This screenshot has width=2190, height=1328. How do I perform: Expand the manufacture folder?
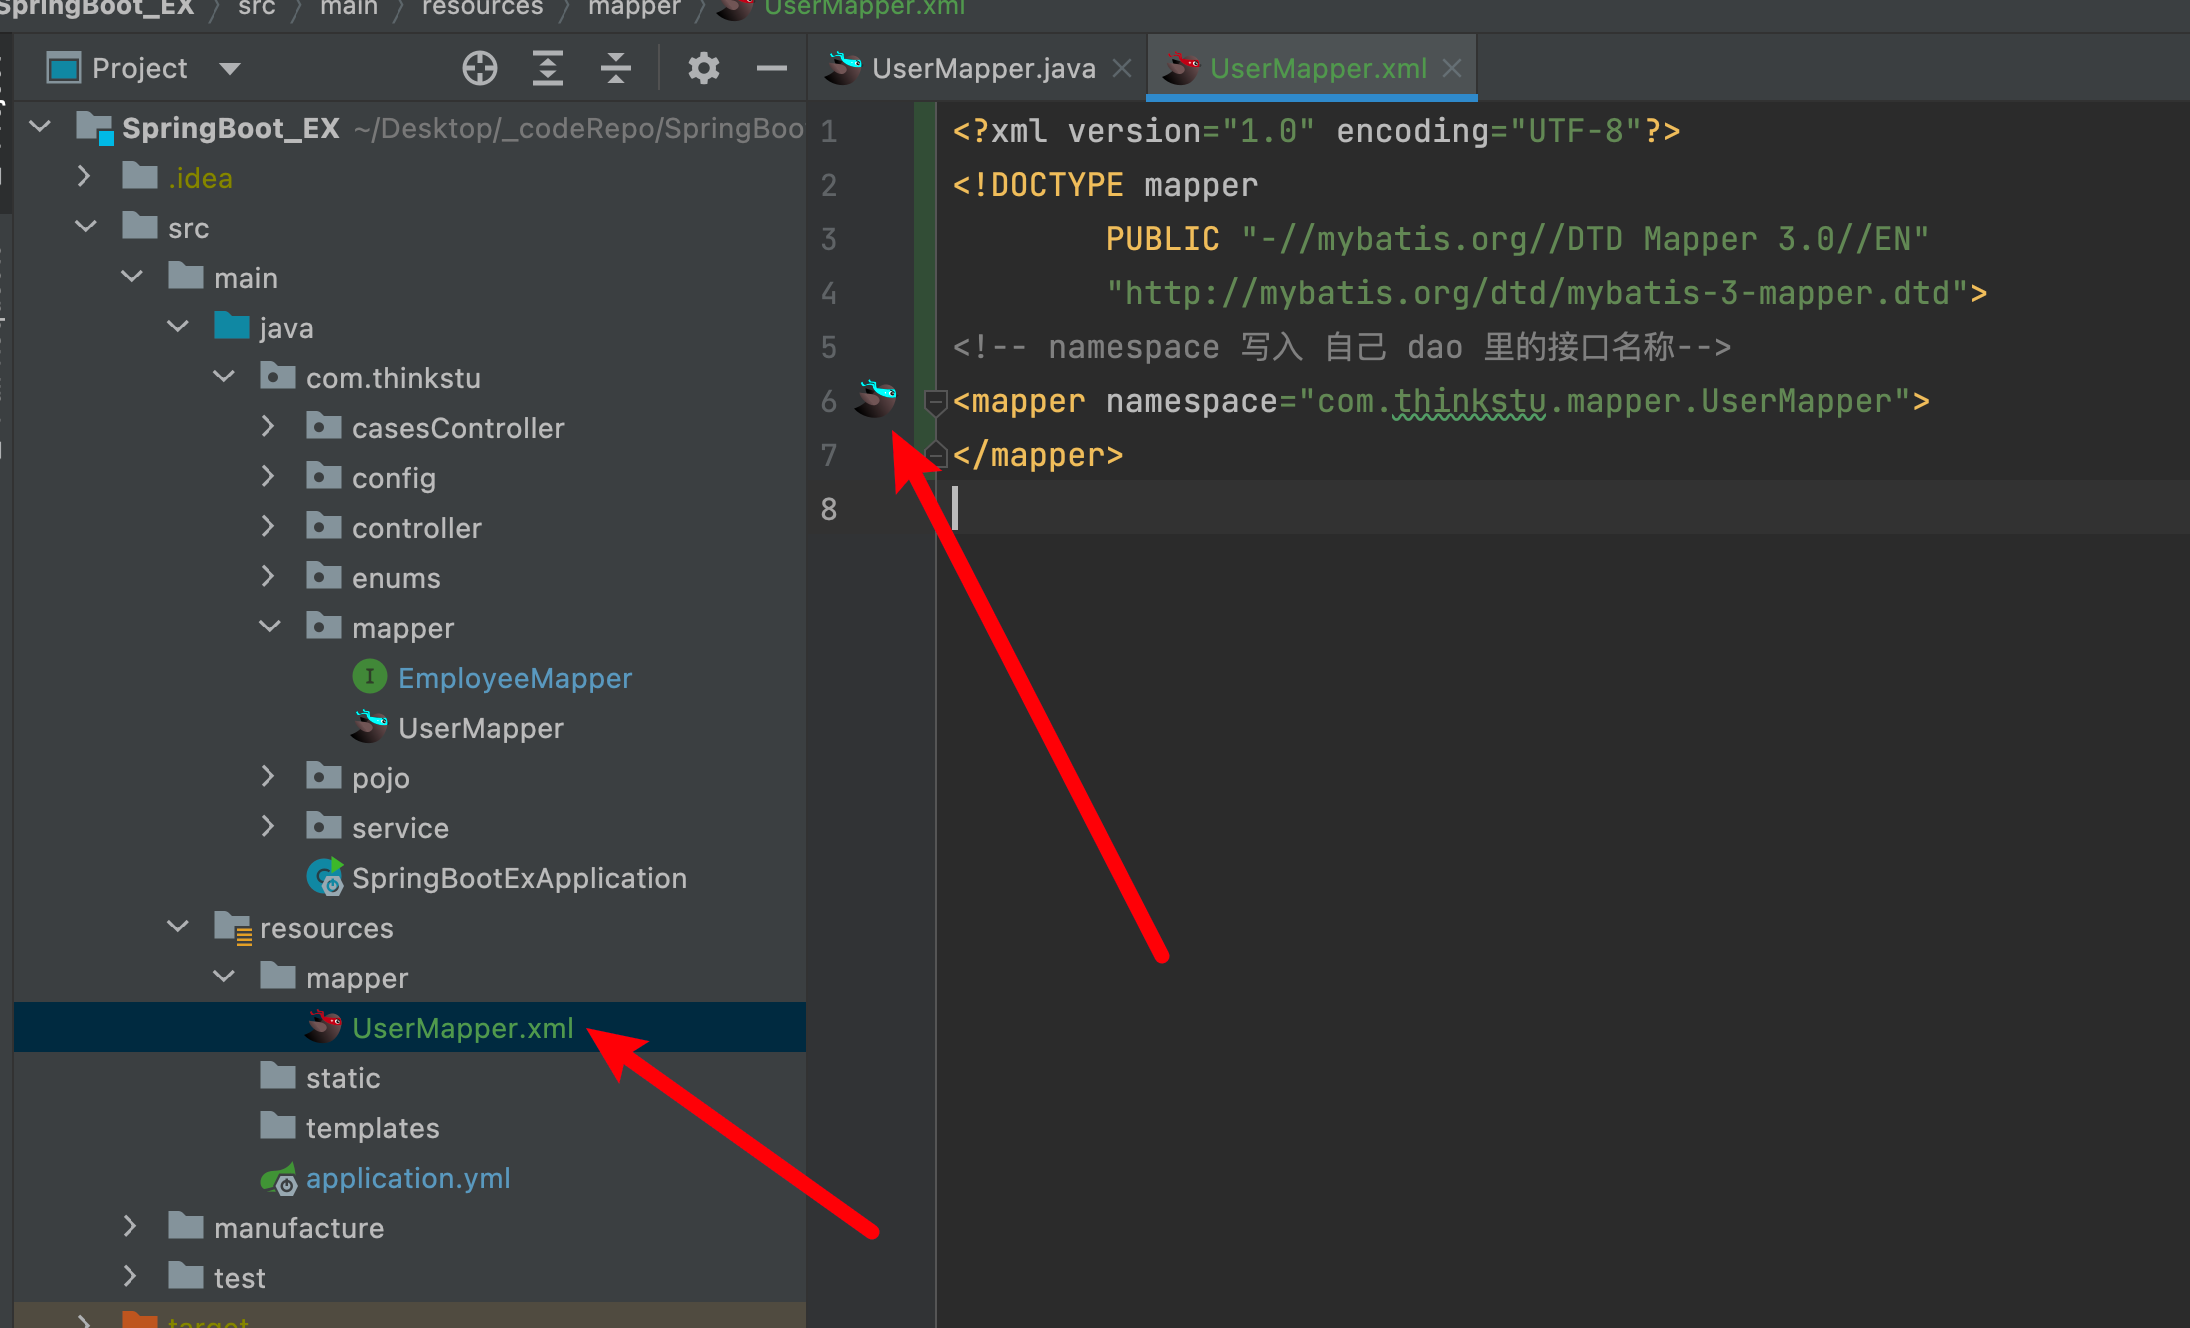(x=130, y=1227)
